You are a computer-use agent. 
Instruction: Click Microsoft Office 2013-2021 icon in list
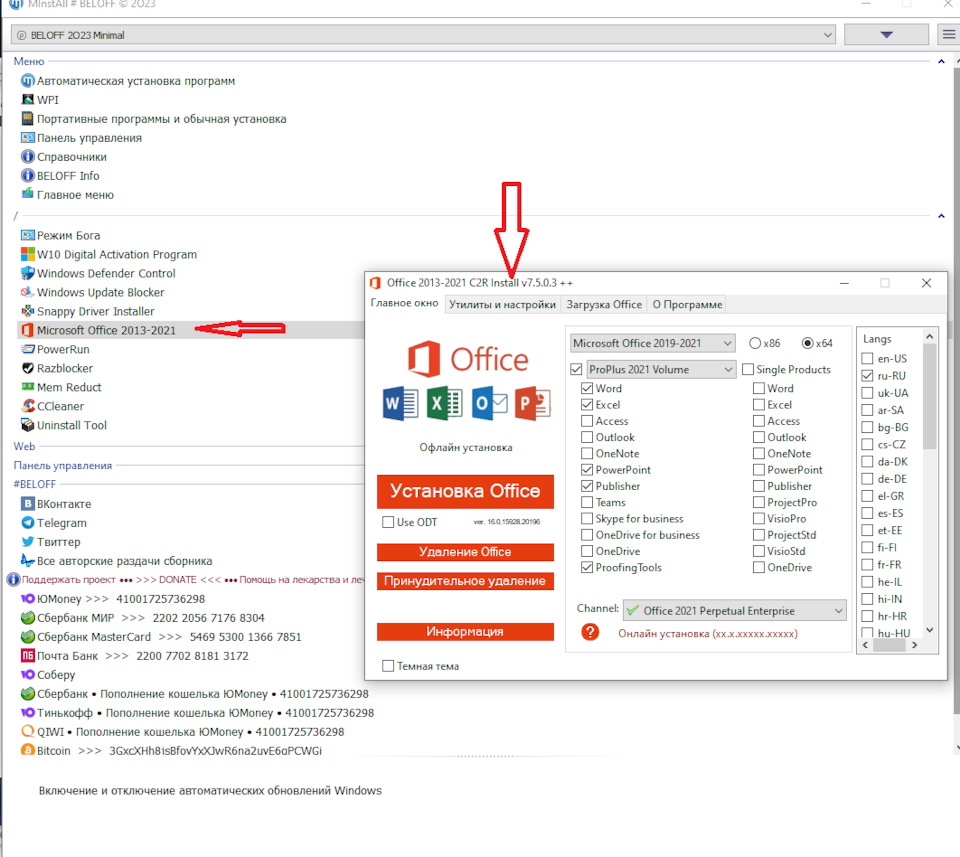(28, 330)
